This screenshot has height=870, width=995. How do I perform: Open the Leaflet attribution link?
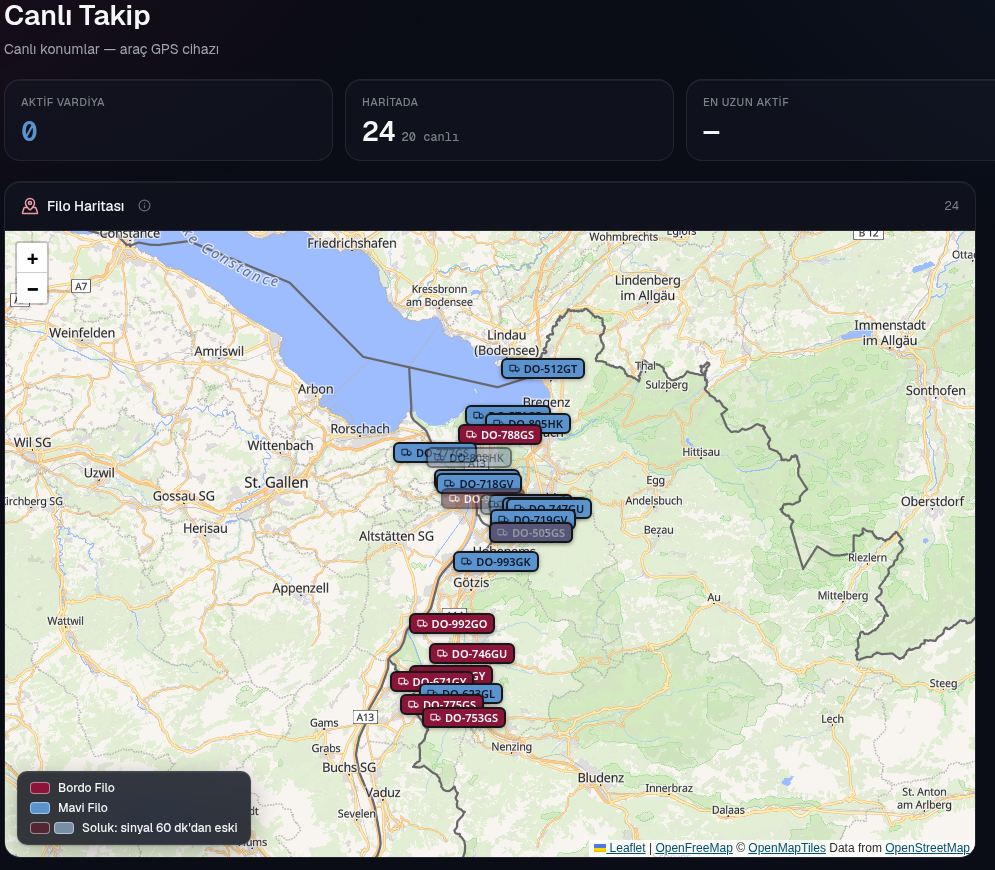tap(620, 848)
